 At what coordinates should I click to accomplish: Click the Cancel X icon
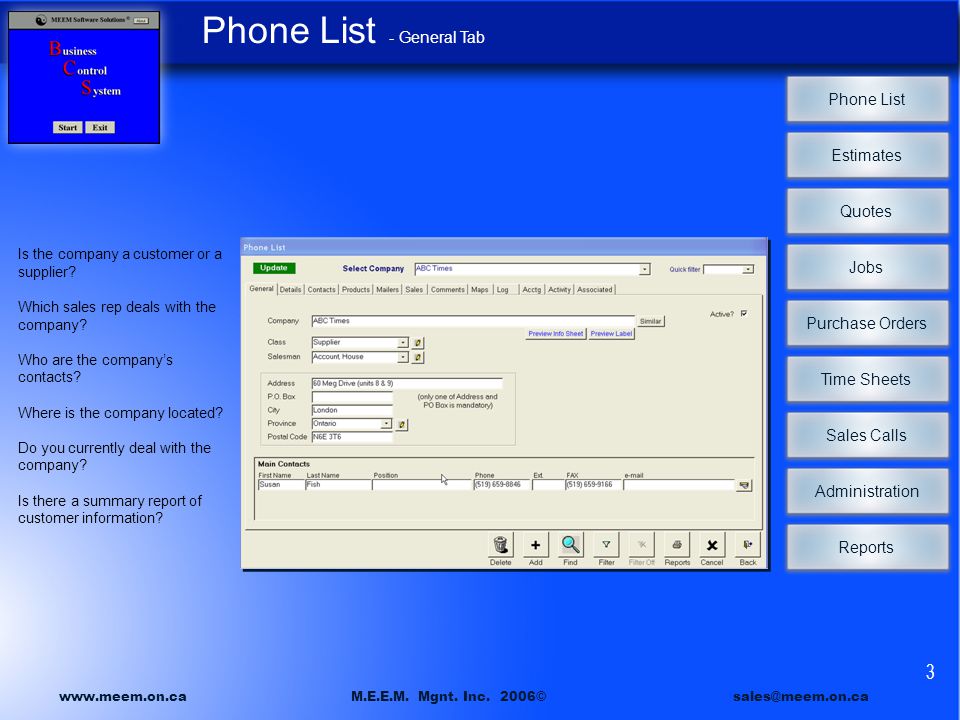pyautogui.click(x=712, y=544)
